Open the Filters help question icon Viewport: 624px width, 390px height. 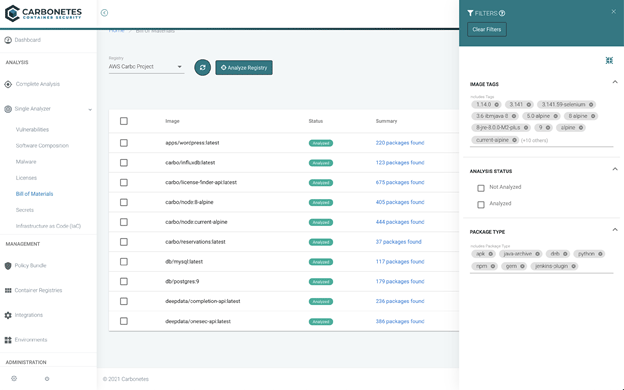502,13
